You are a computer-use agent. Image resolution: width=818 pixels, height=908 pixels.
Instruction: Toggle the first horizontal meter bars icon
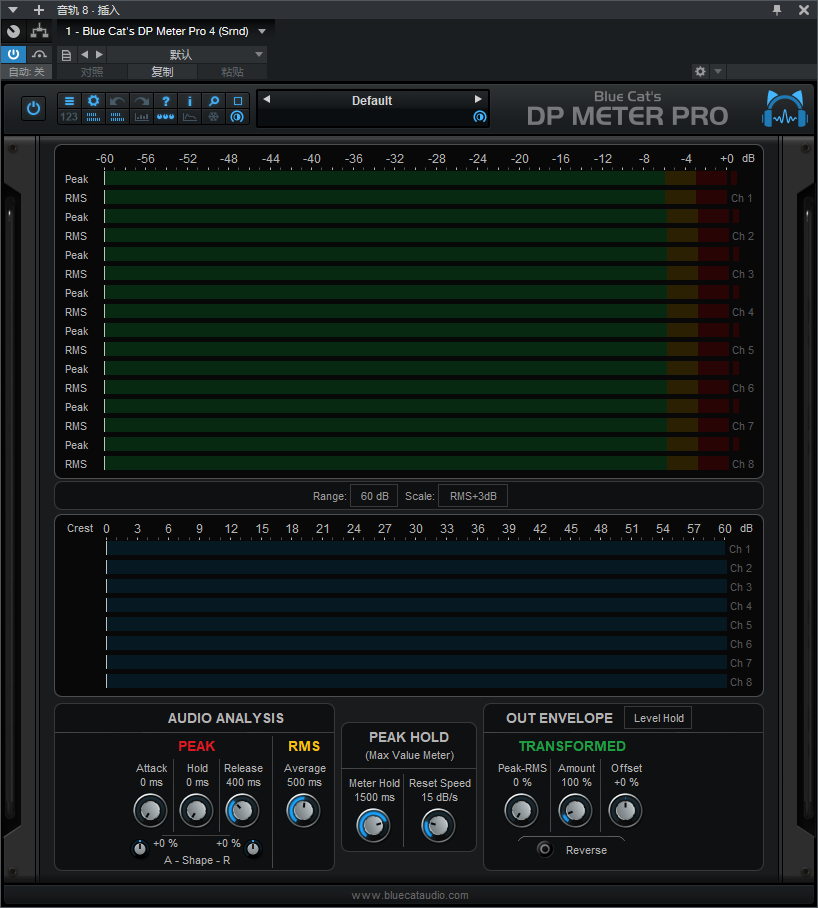tap(93, 117)
